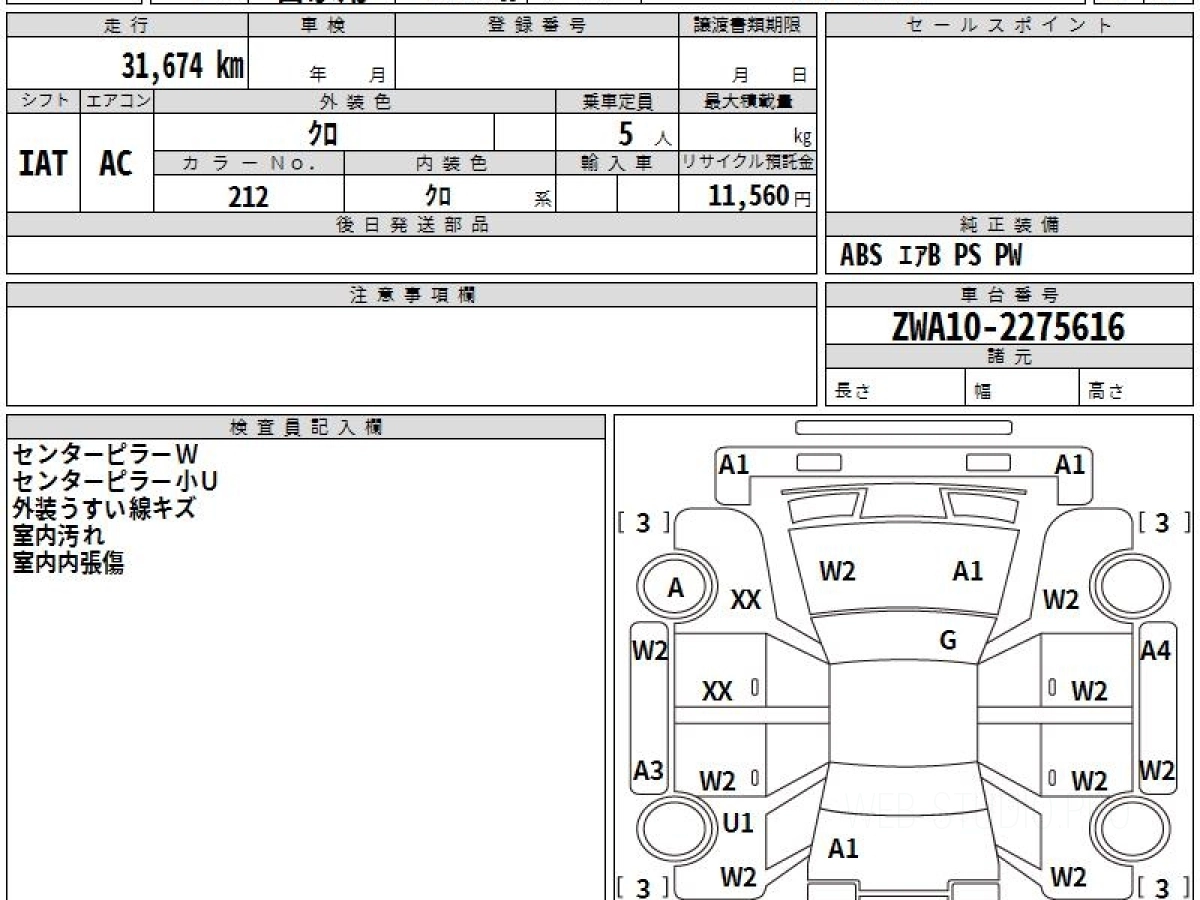Click the 輸入車 label
1200x900 pixels.
tap(618, 163)
